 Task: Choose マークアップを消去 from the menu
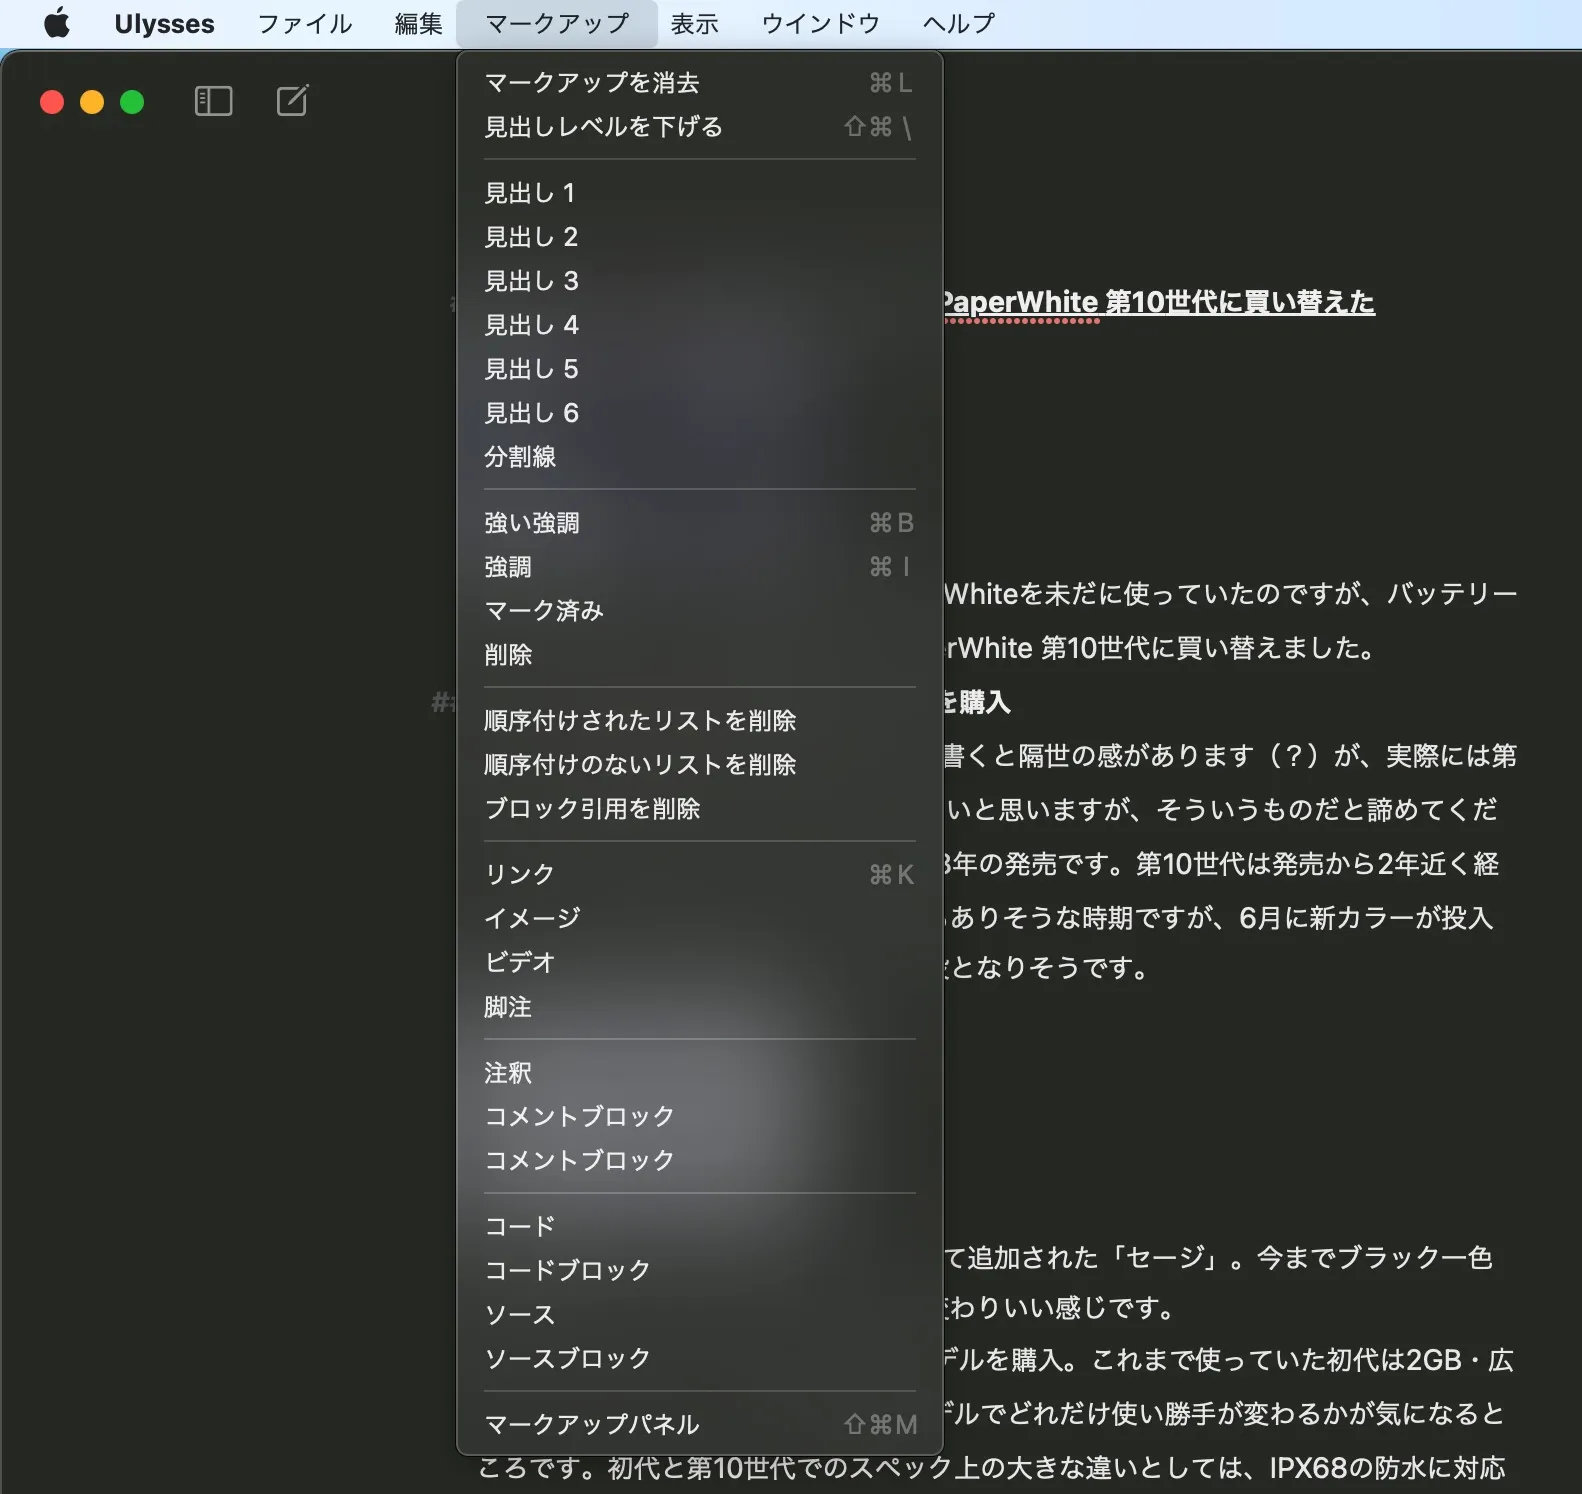(699, 83)
